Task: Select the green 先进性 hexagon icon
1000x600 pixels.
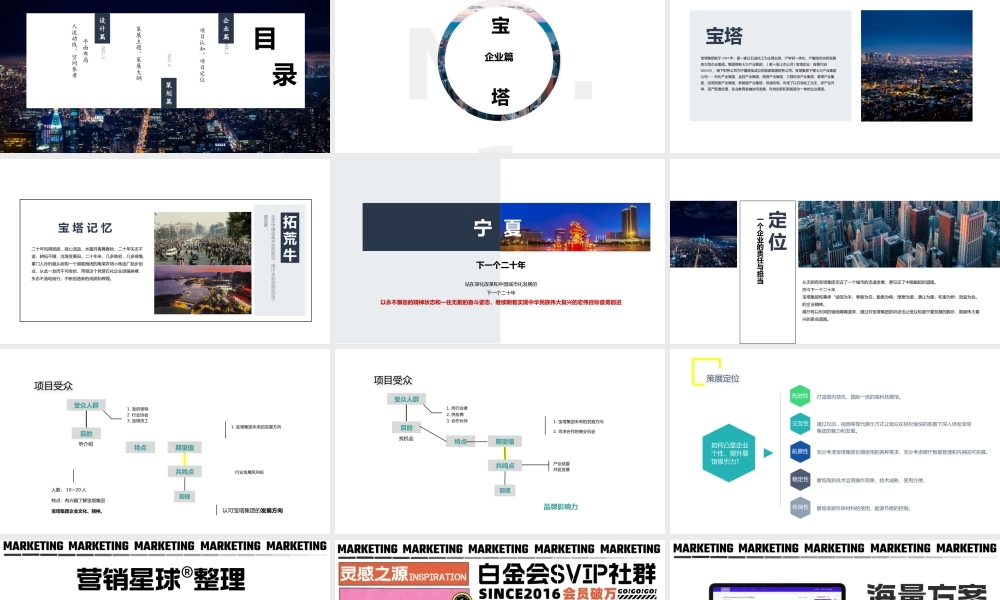Action: [x=800, y=397]
